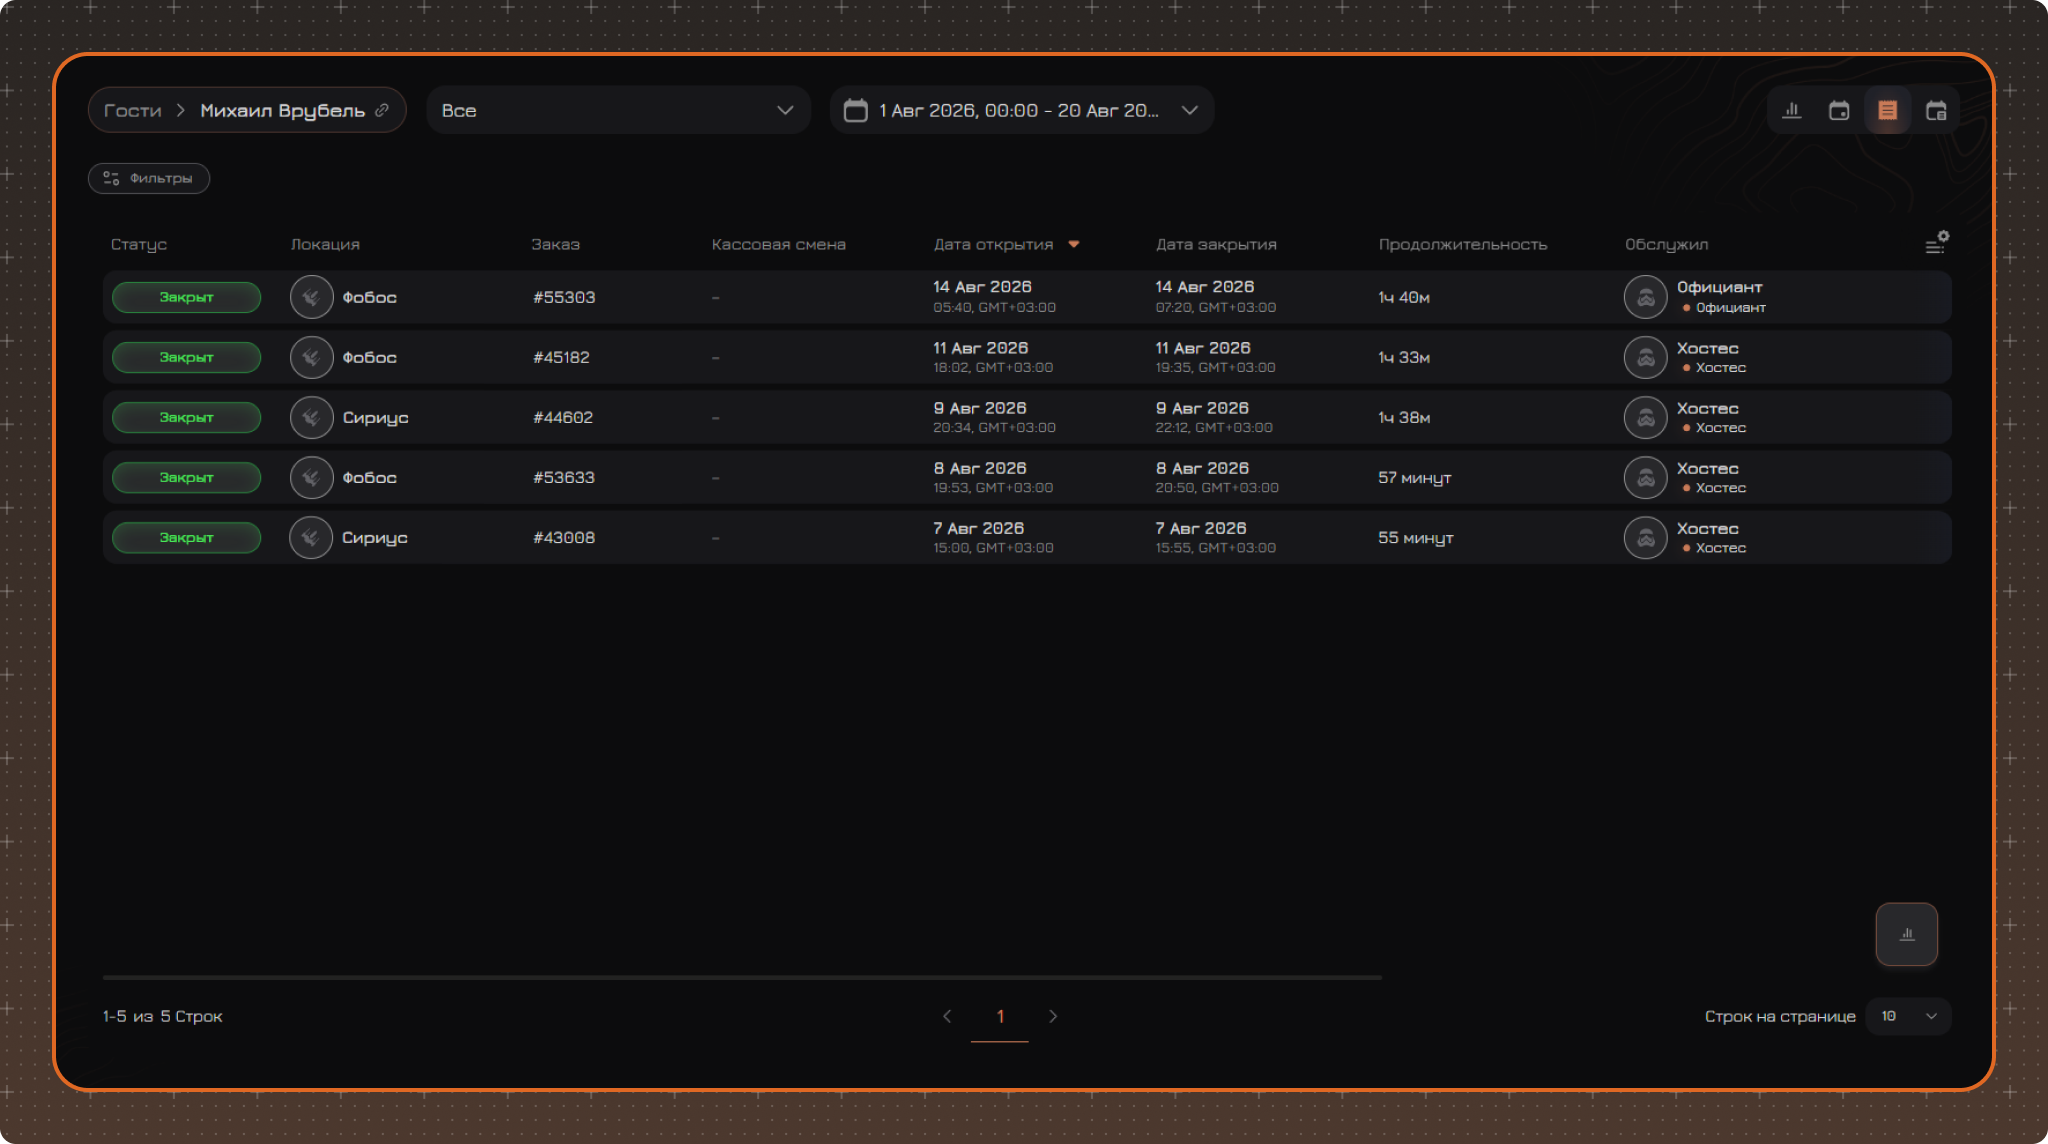
Task: Click duration 1ч 38м
Action: tap(1404, 417)
